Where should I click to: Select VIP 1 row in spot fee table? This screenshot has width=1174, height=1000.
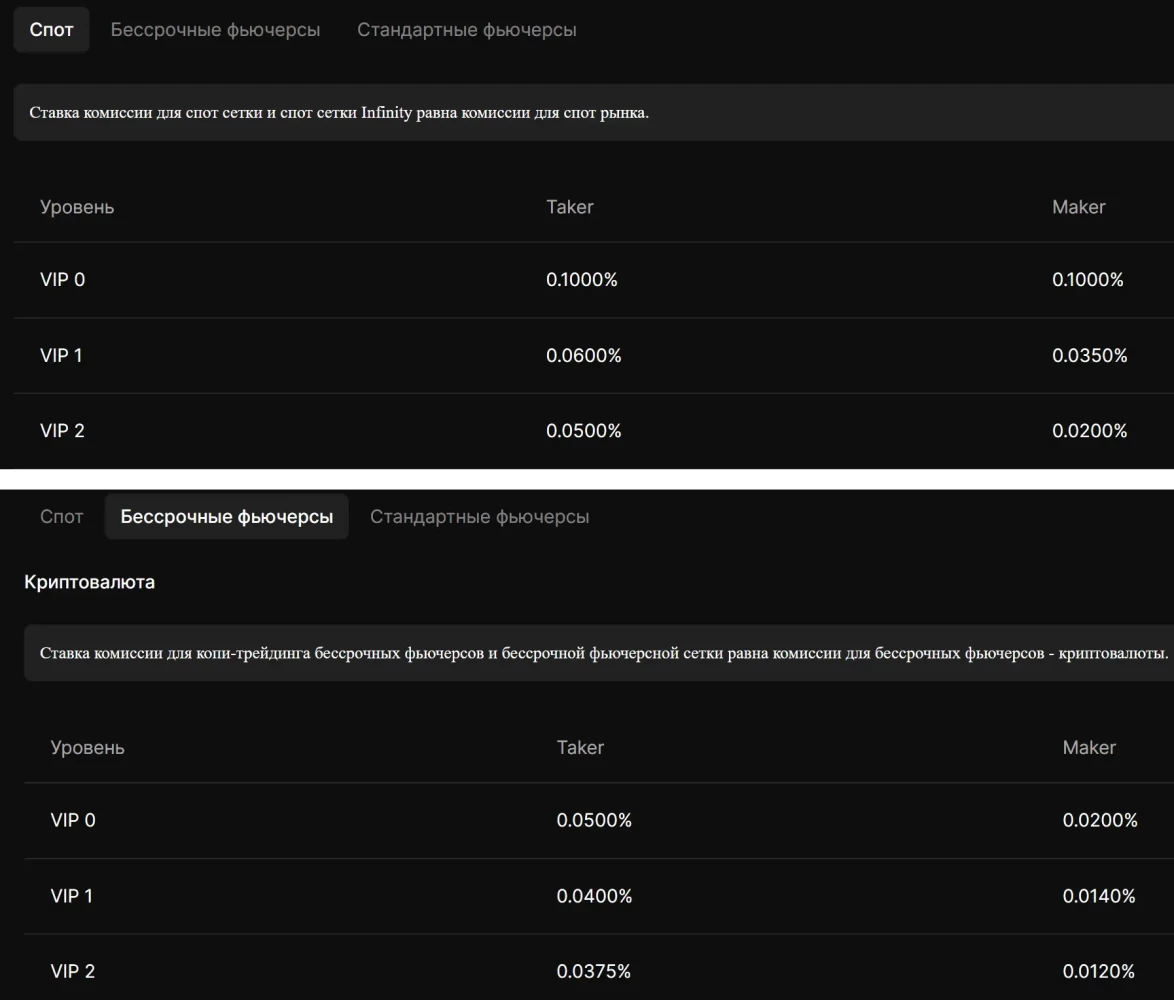61,356
